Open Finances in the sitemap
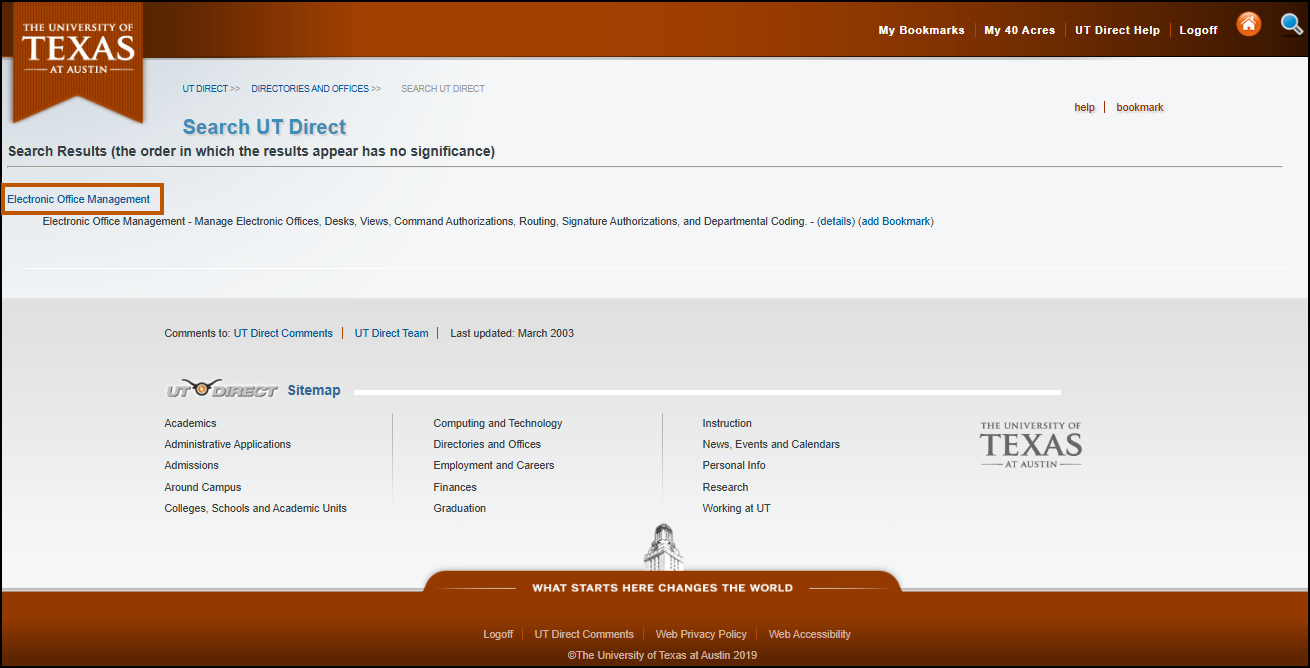The height and width of the screenshot is (668, 1310). pos(455,487)
